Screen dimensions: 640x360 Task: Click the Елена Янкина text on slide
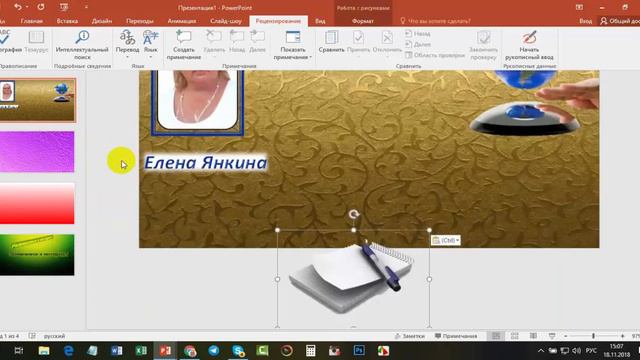pyautogui.click(x=206, y=163)
